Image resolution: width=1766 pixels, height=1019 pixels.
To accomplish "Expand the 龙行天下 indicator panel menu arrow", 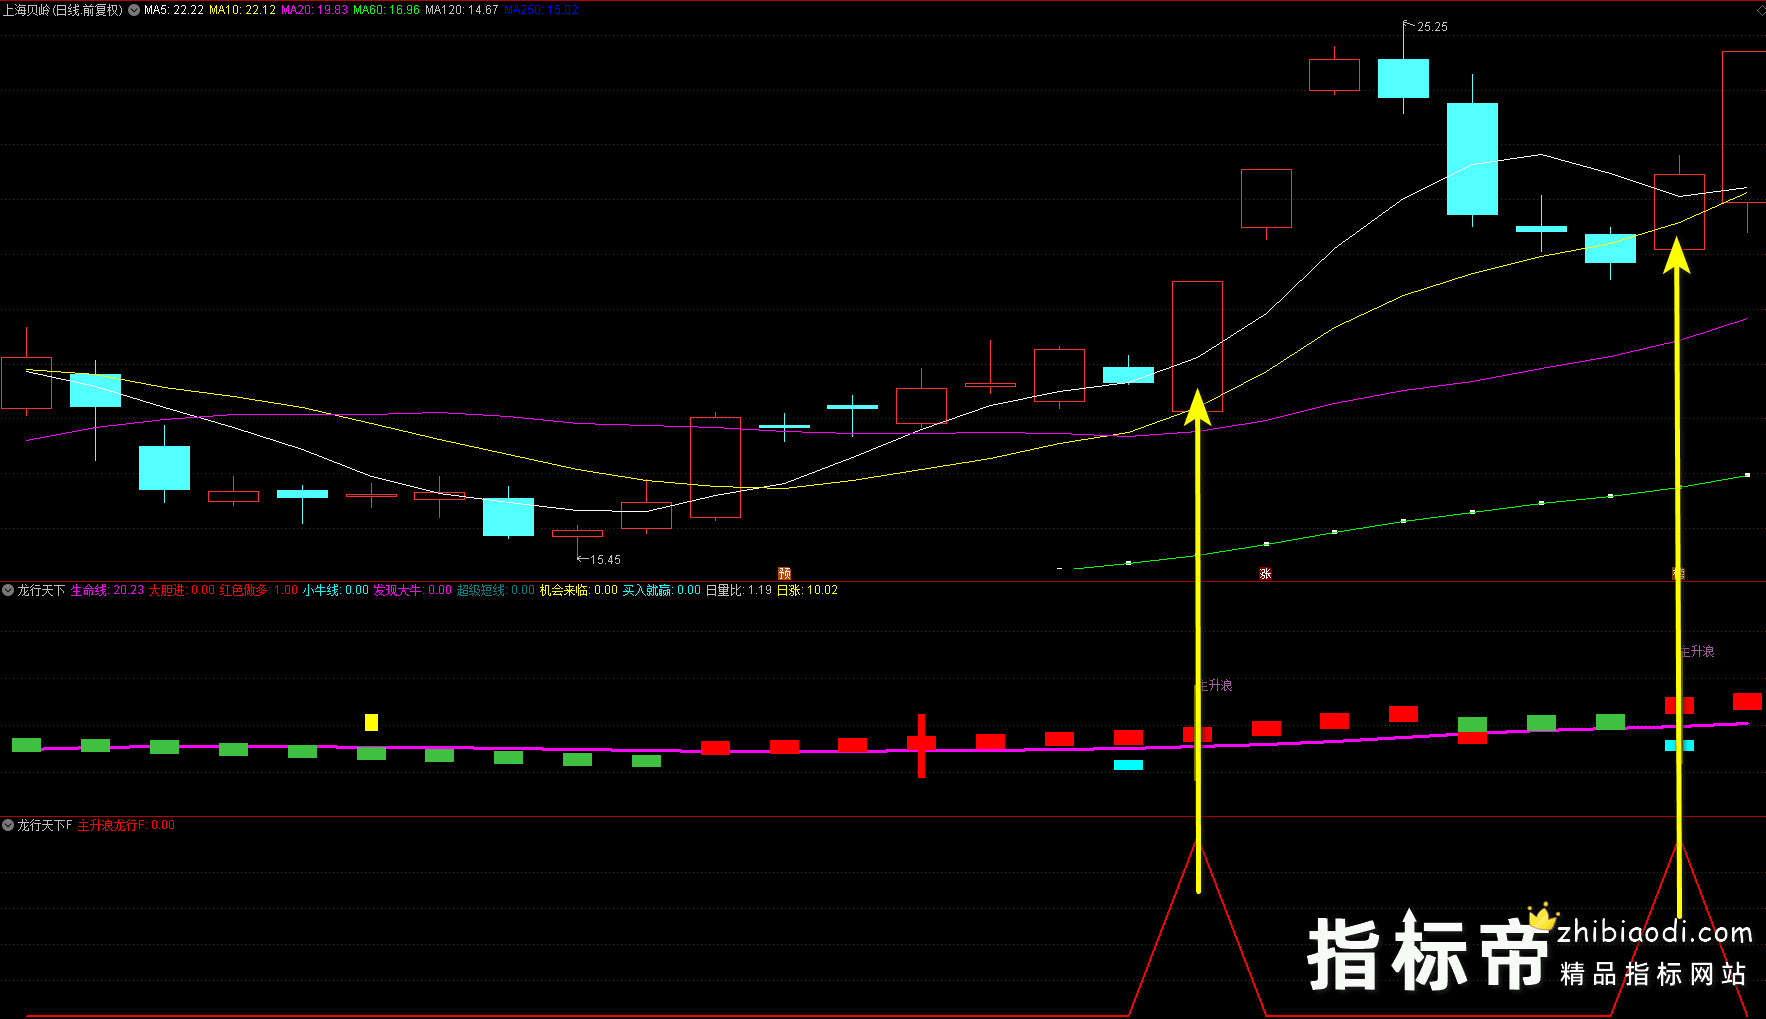I will point(8,590).
